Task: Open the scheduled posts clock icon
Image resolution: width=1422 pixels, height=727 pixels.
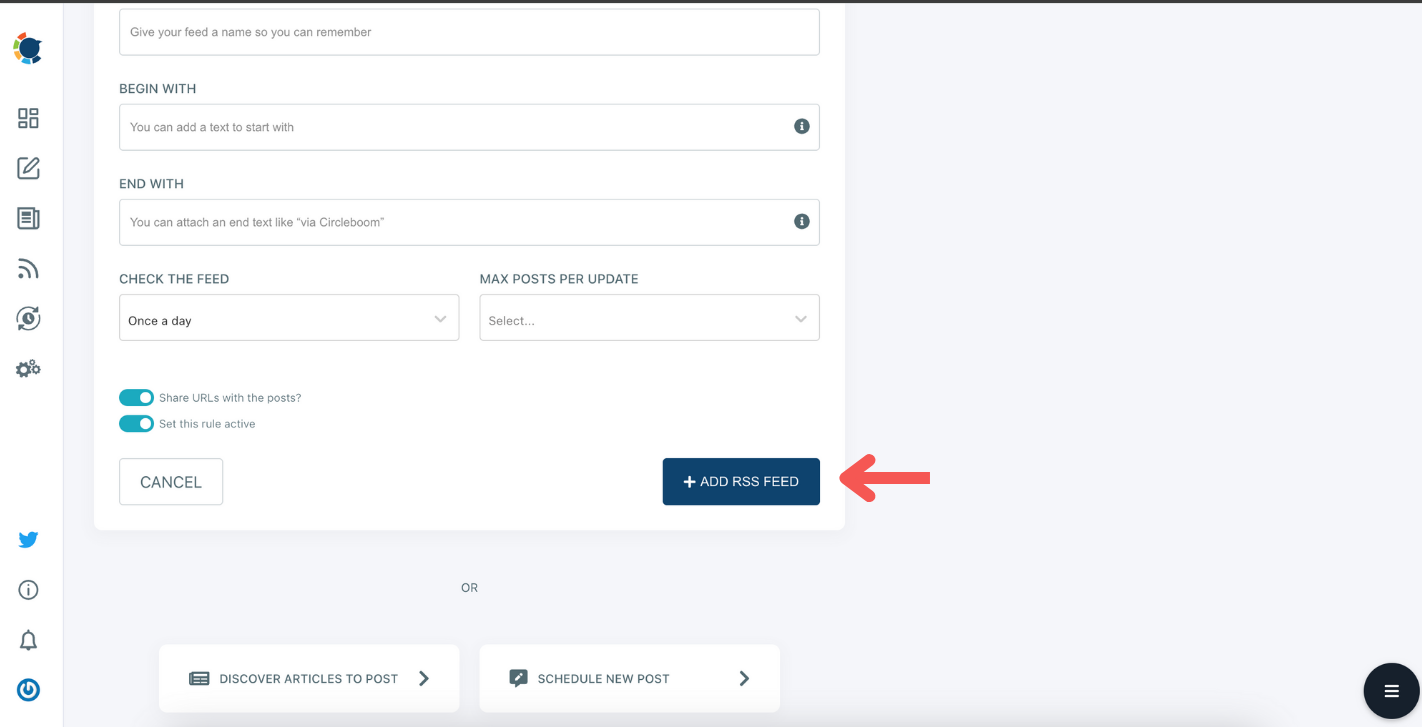Action: pos(28,318)
